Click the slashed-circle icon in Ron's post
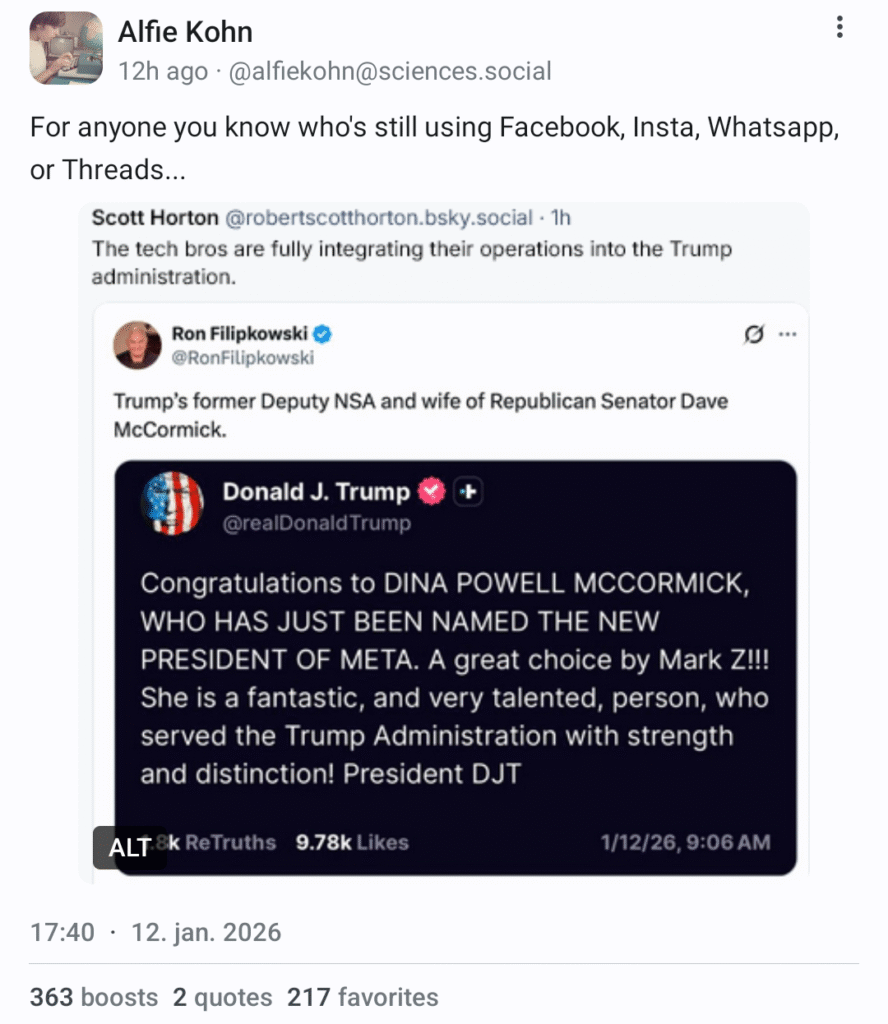Viewport: 888px width, 1024px height. [x=754, y=335]
